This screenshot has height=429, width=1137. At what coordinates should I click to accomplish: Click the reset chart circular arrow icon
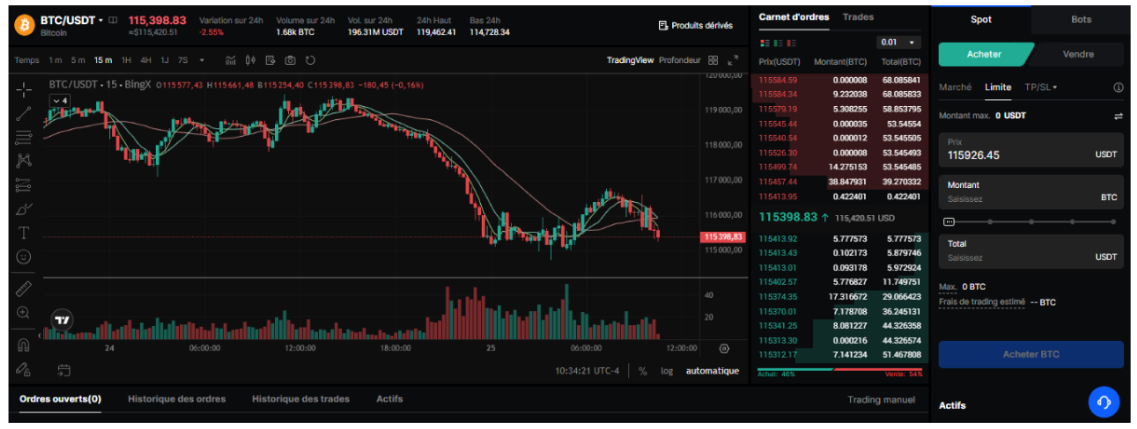coord(310,60)
